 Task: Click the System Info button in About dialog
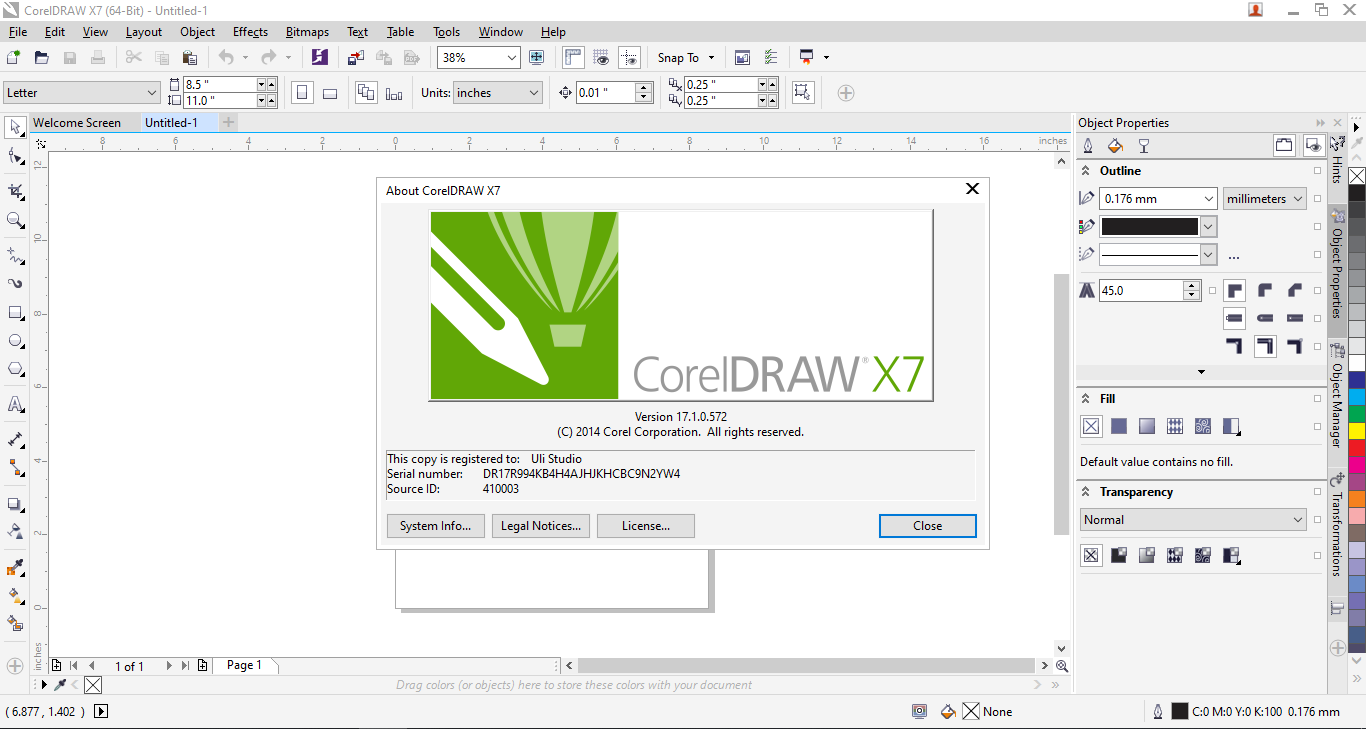point(435,525)
